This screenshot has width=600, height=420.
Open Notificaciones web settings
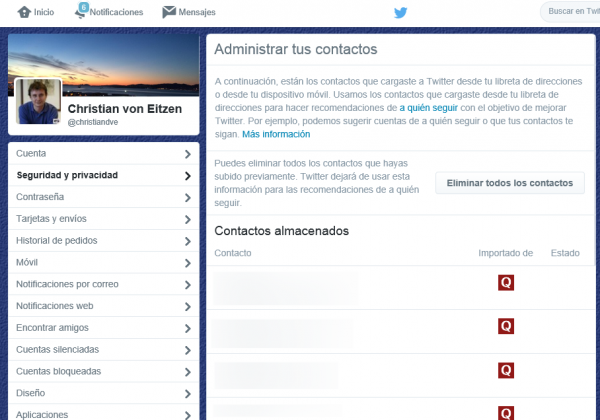pyautogui.click(x=103, y=306)
